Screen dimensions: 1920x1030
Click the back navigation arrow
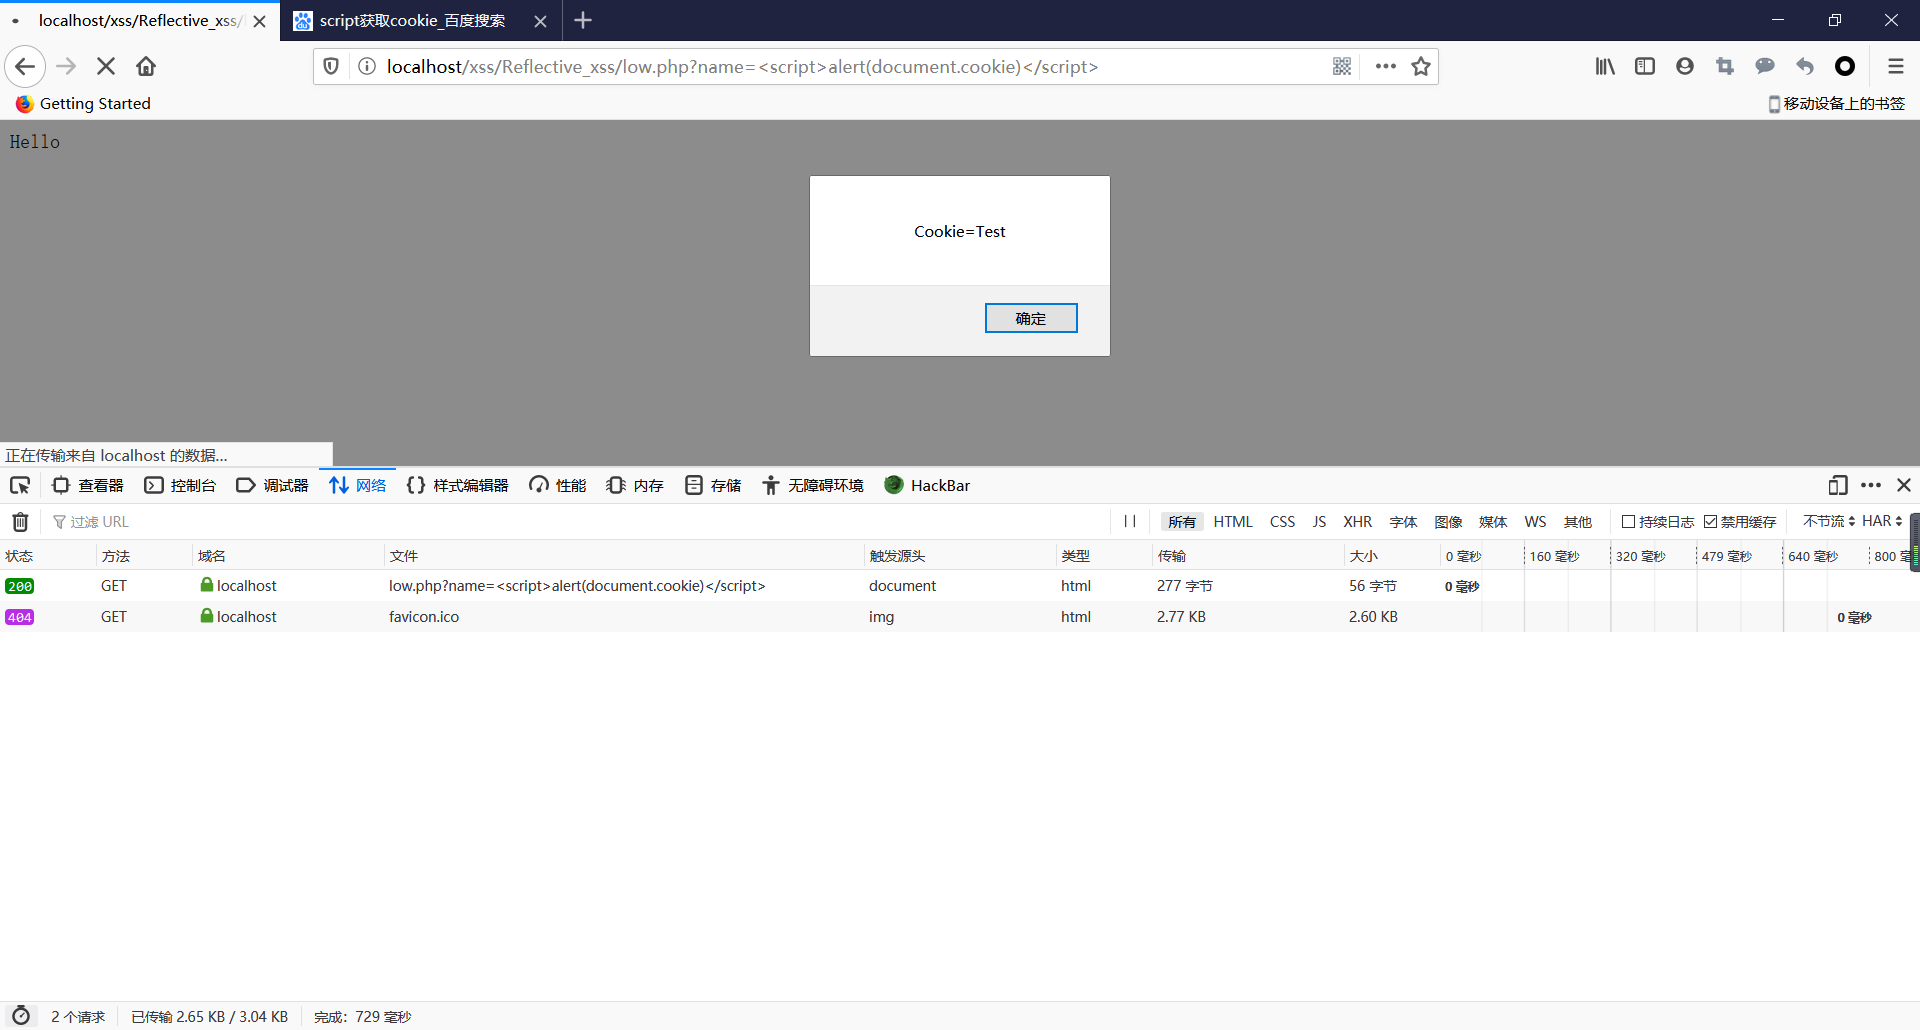pos(25,67)
